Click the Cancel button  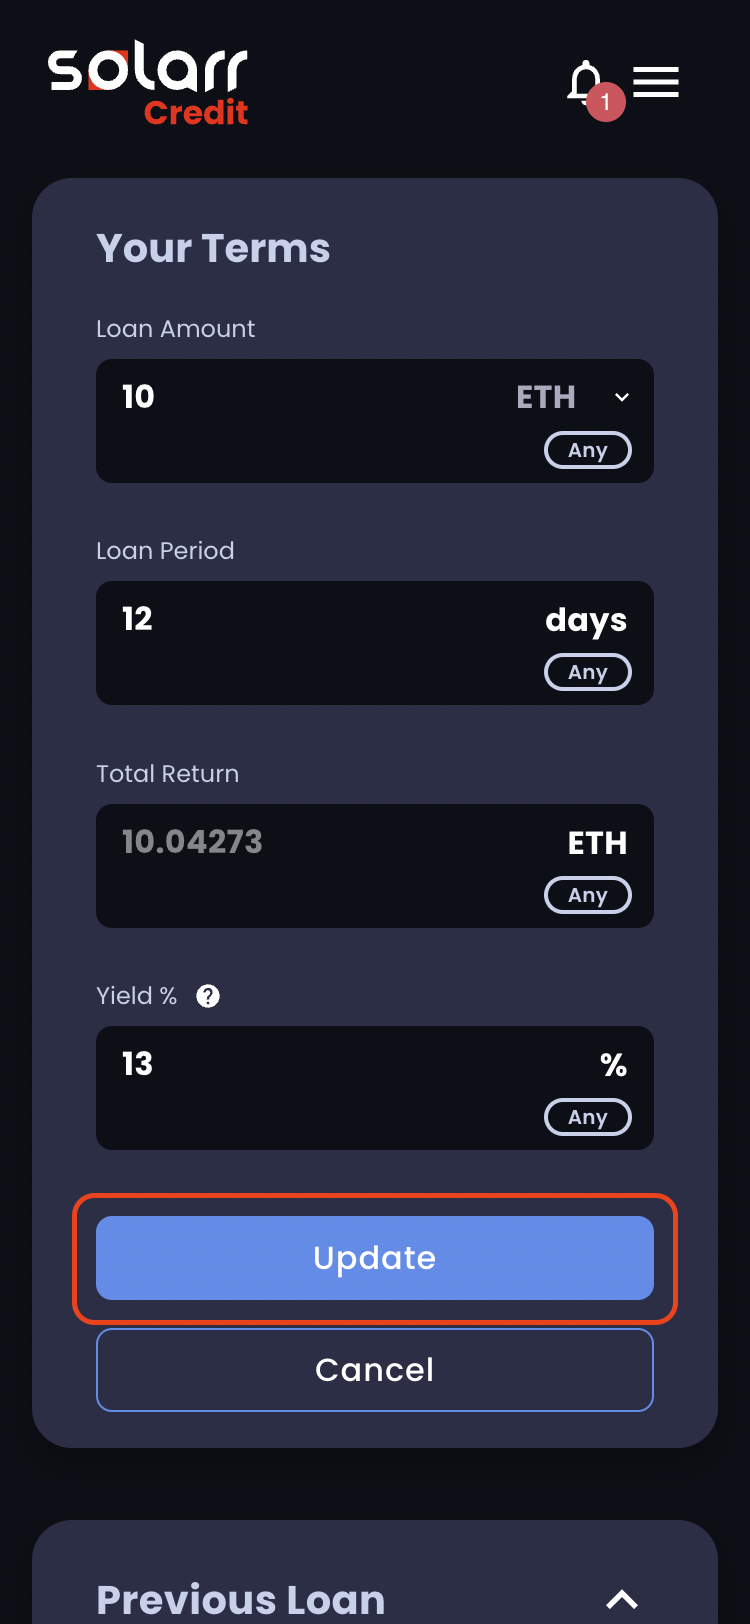coord(375,1370)
